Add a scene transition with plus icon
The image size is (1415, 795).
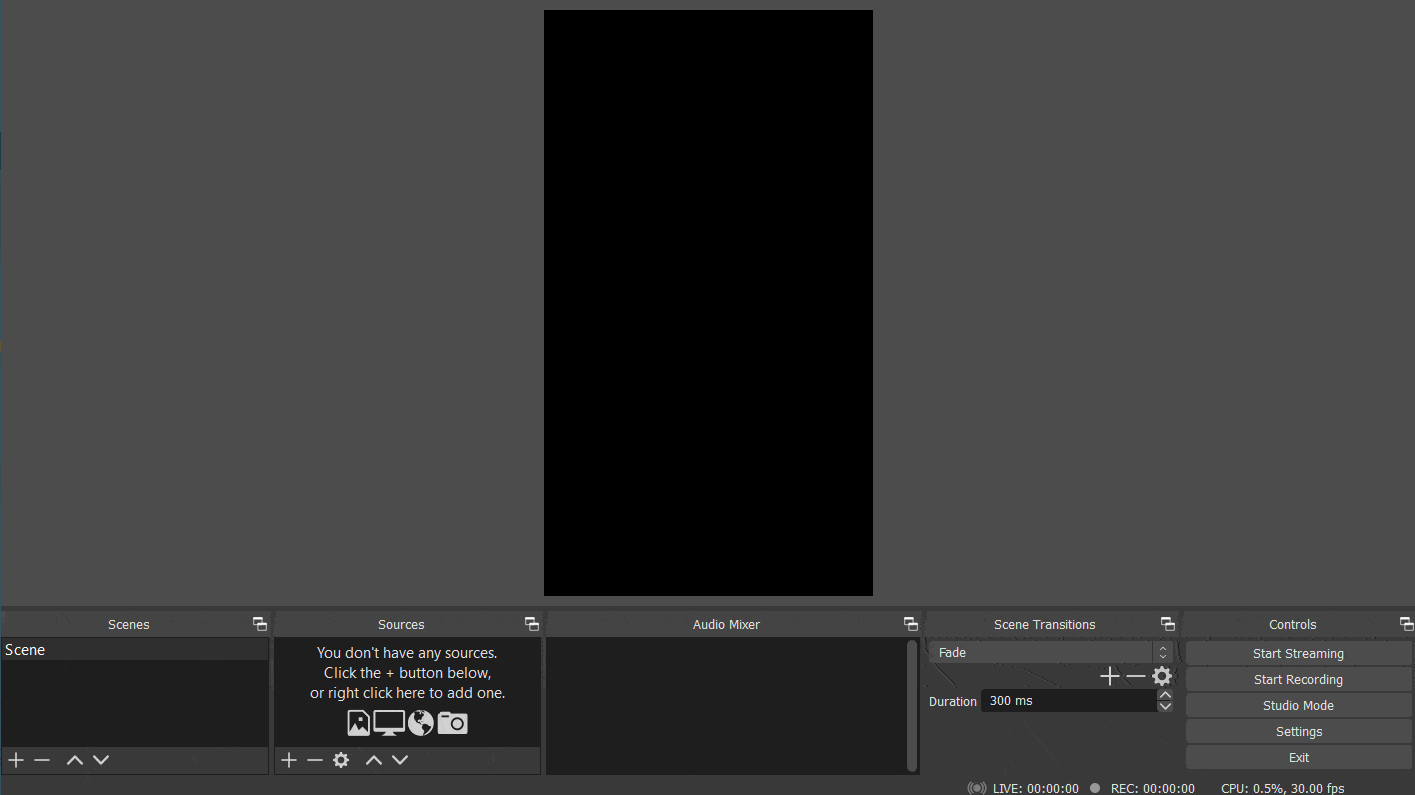tap(1110, 677)
